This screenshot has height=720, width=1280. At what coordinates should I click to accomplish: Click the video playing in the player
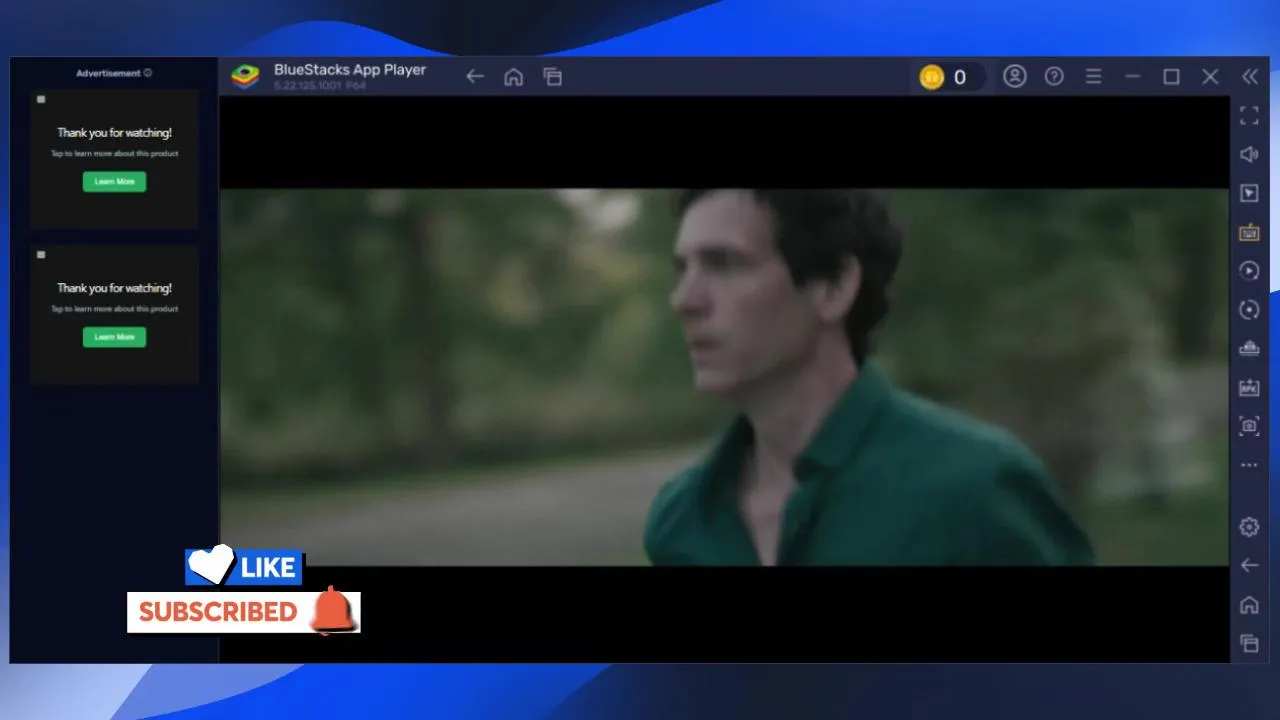pyautogui.click(x=724, y=378)
